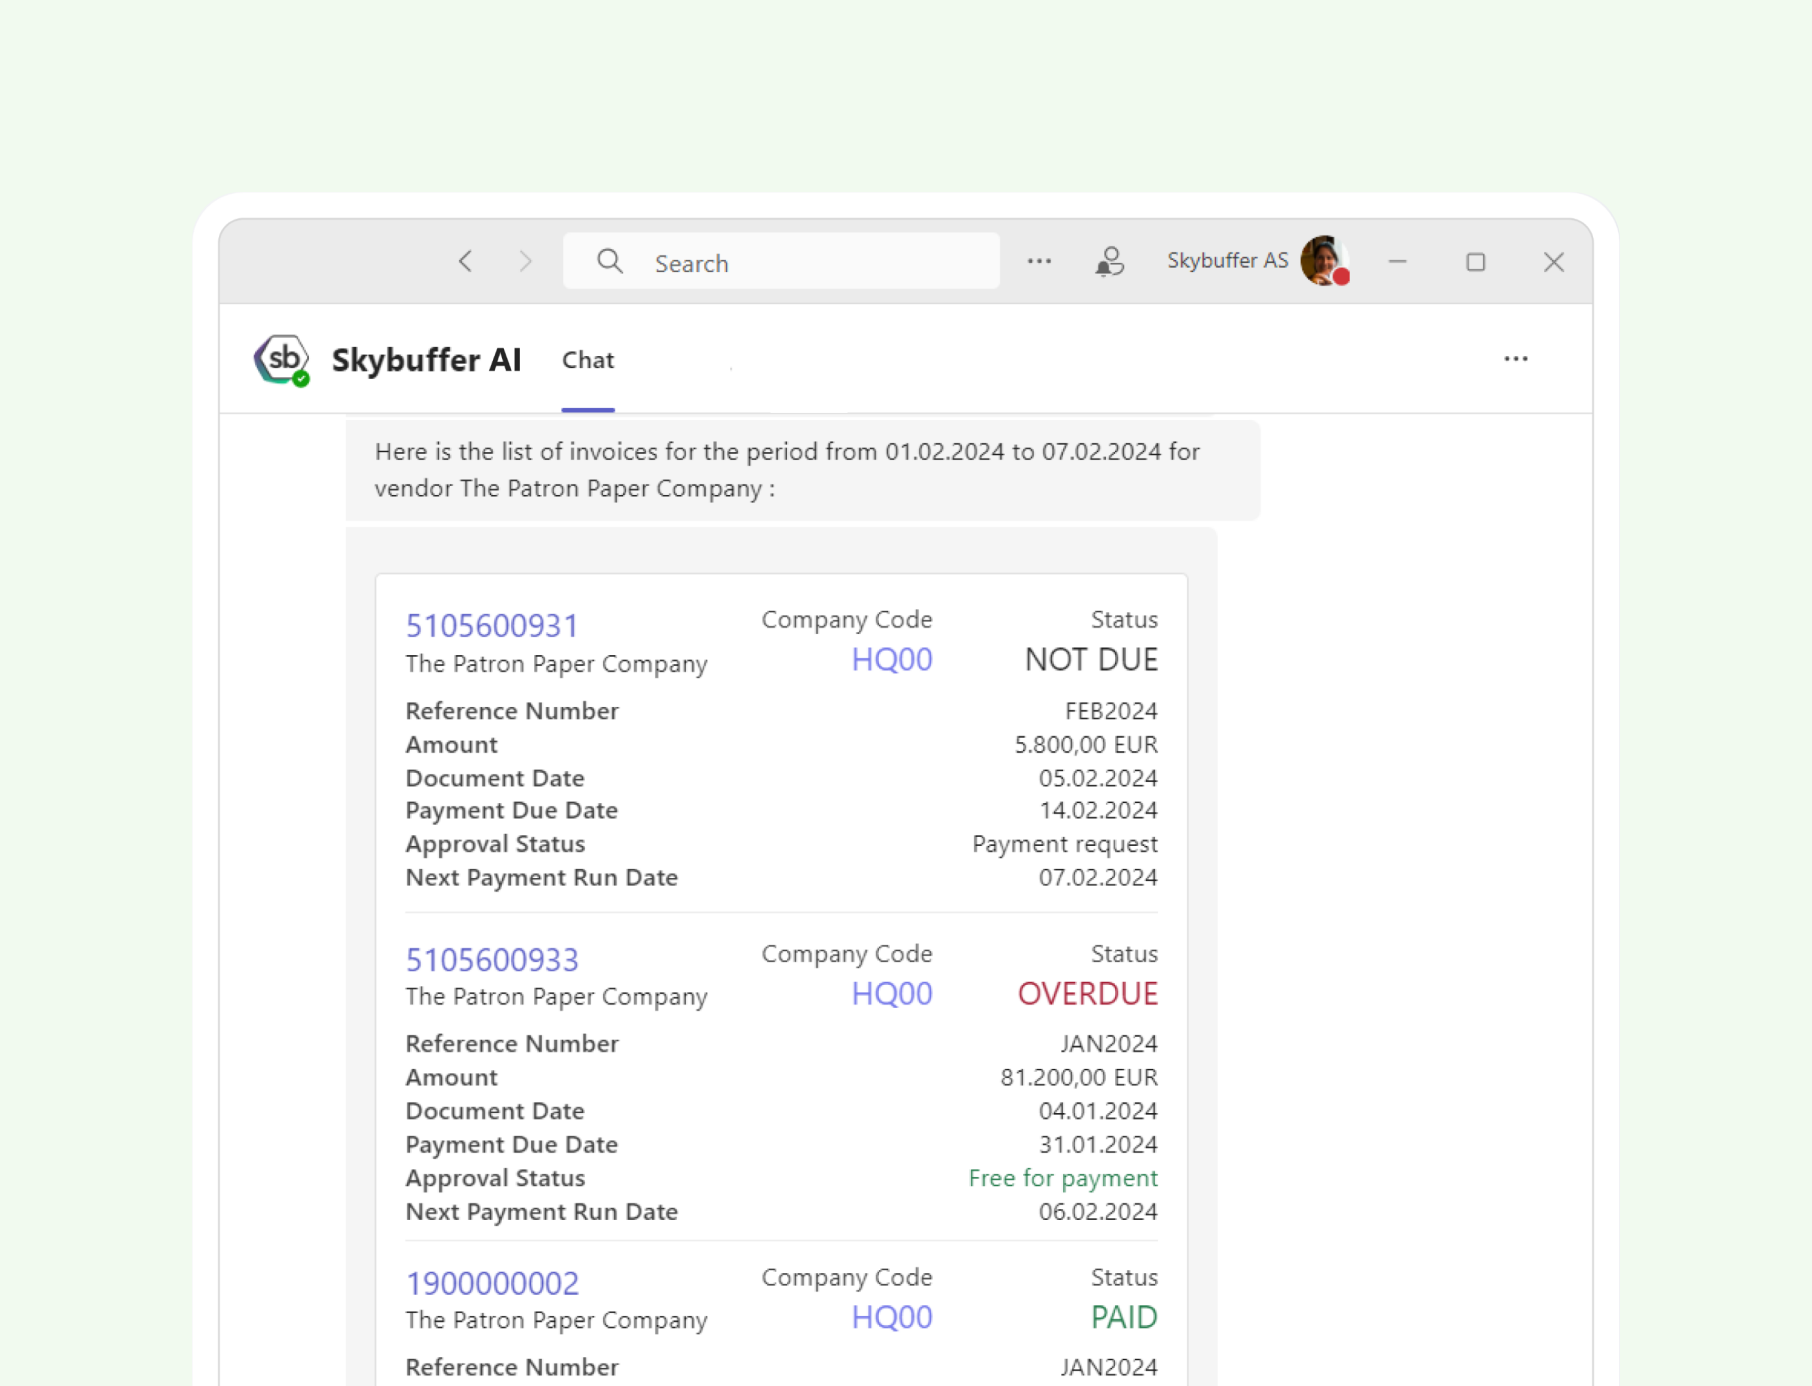The image size is (1812, 1386).
Task: Click the forward navigation arrow
Action: coord(526,262)
